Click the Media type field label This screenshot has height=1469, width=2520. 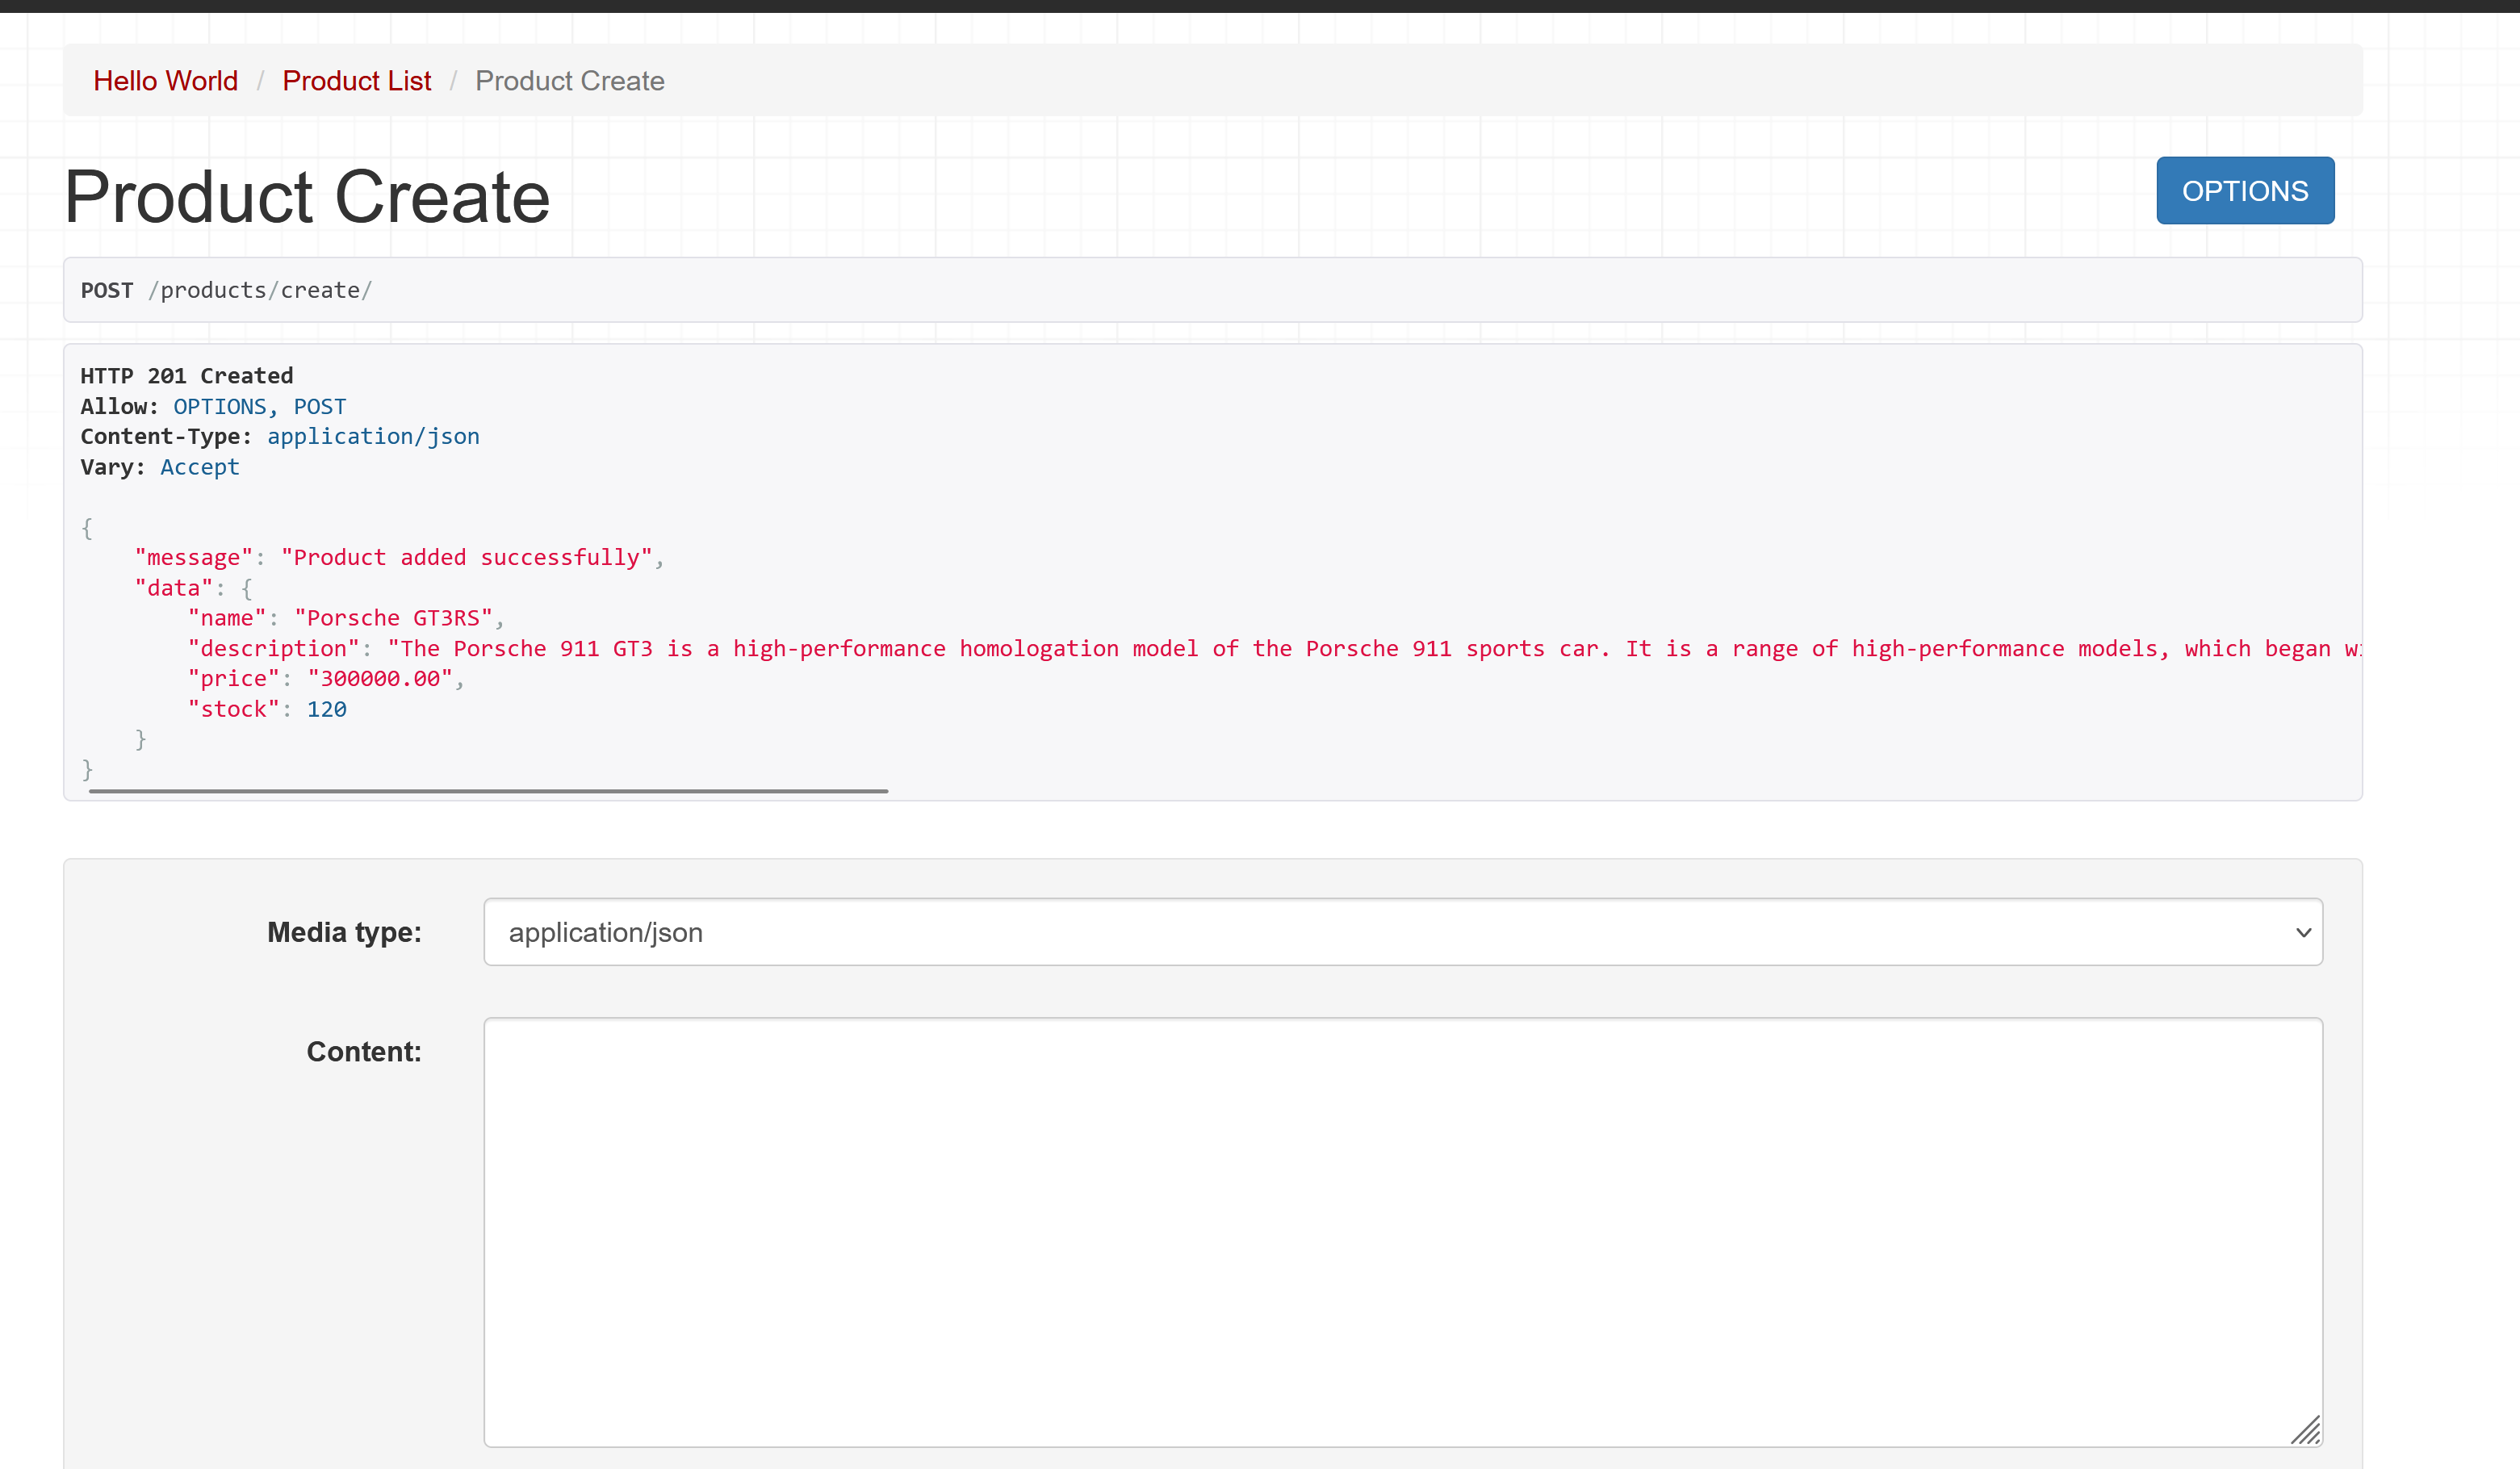(344, 932)
